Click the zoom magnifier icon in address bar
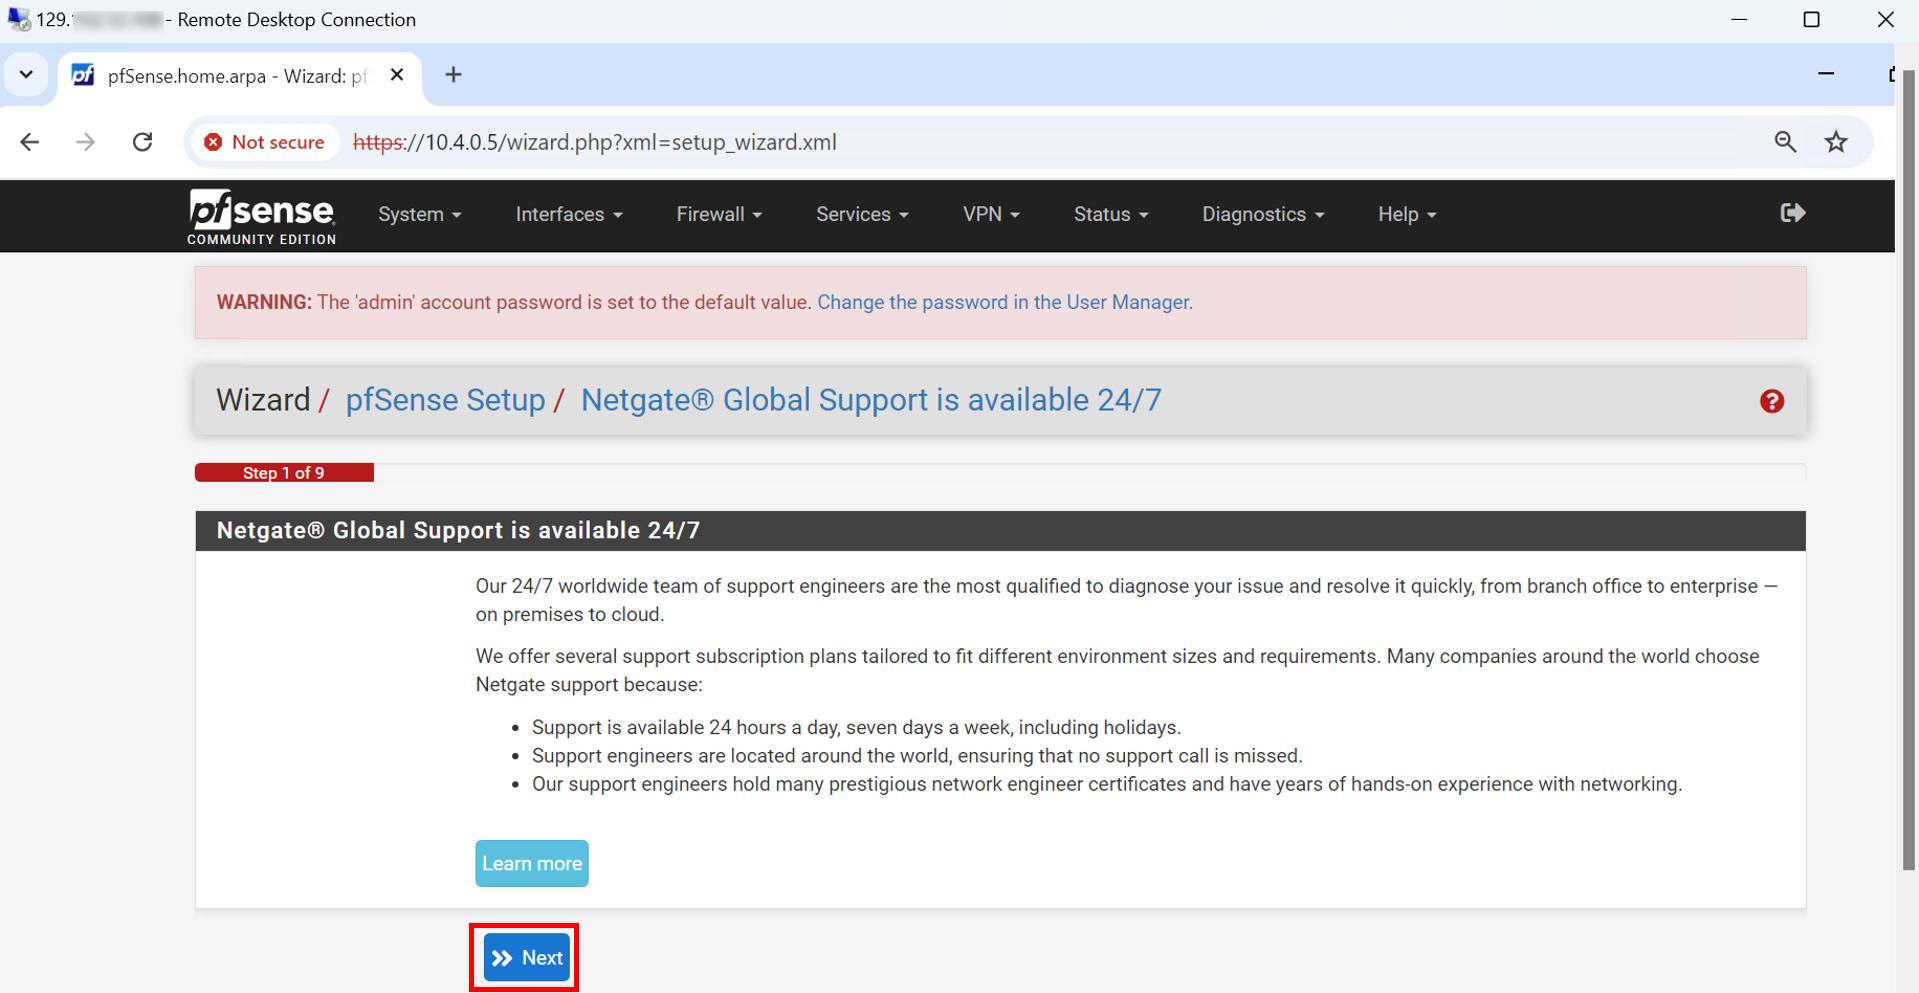Viewport: 1919px width, 993px height. coord(1785,142)
